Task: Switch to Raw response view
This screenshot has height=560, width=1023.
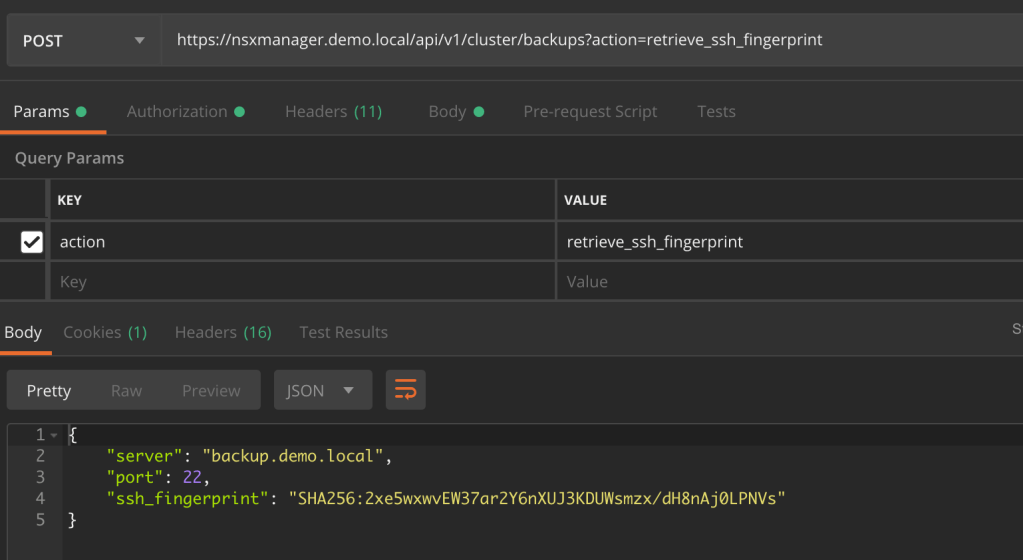Action: coord(126,390)
